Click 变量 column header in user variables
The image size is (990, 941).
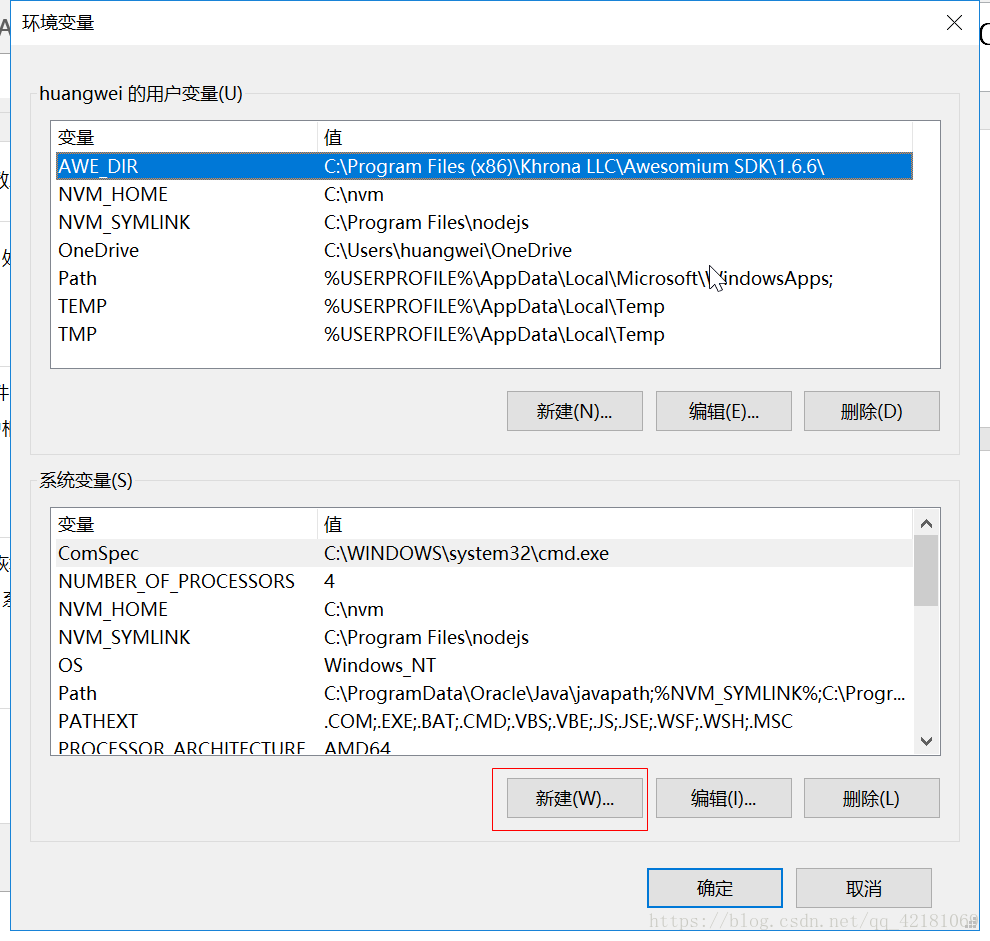point(186,137)
